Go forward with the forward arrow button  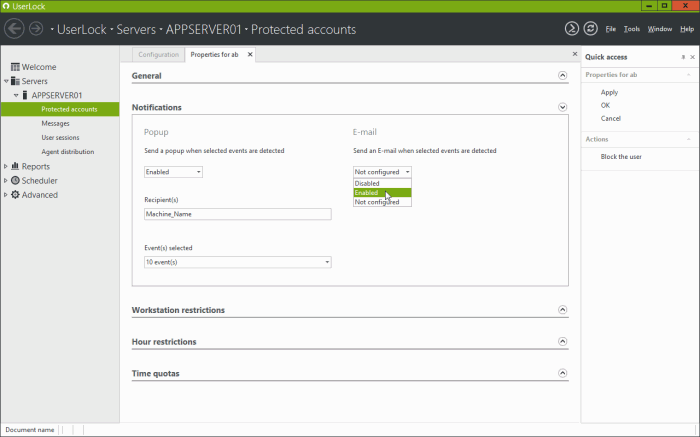click(x=36, y=29)
